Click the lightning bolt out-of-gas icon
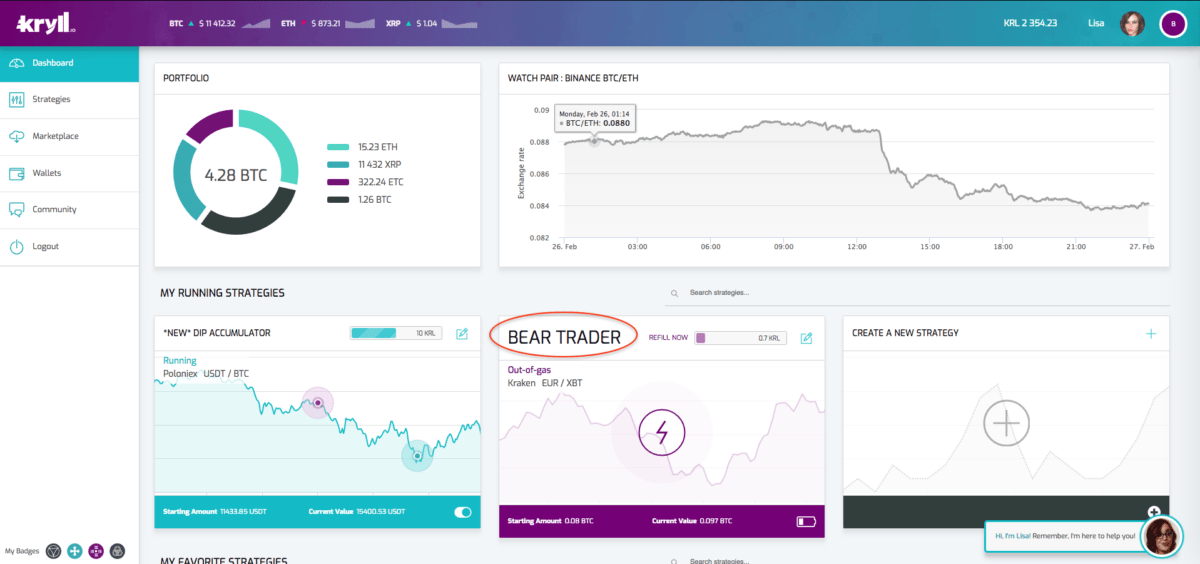The width and height of the screenshot is (1200, 564). pyautogui.click(x=661, y=433)
